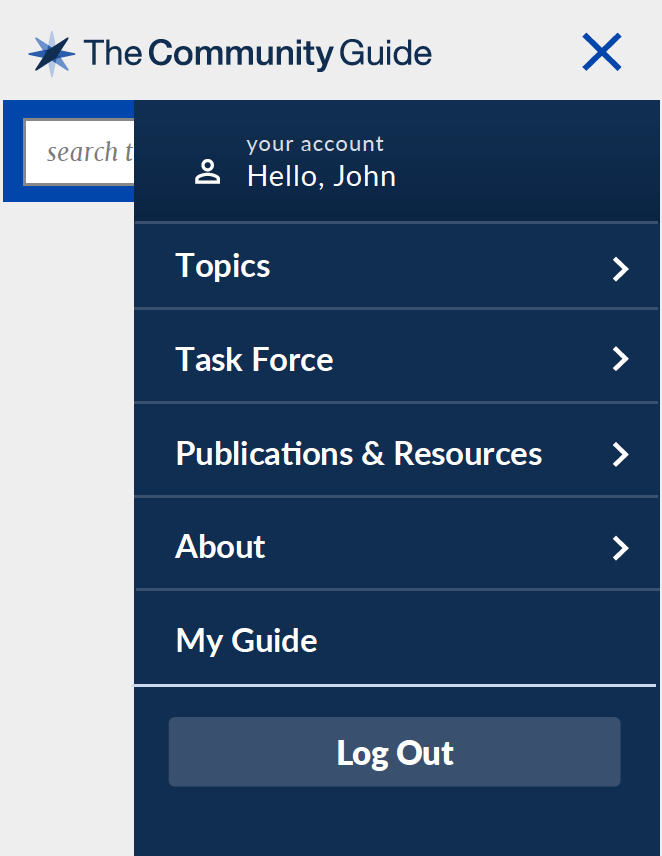Click the 'your account' label
Screen dimensions: 662x856
tap(315, 144)
